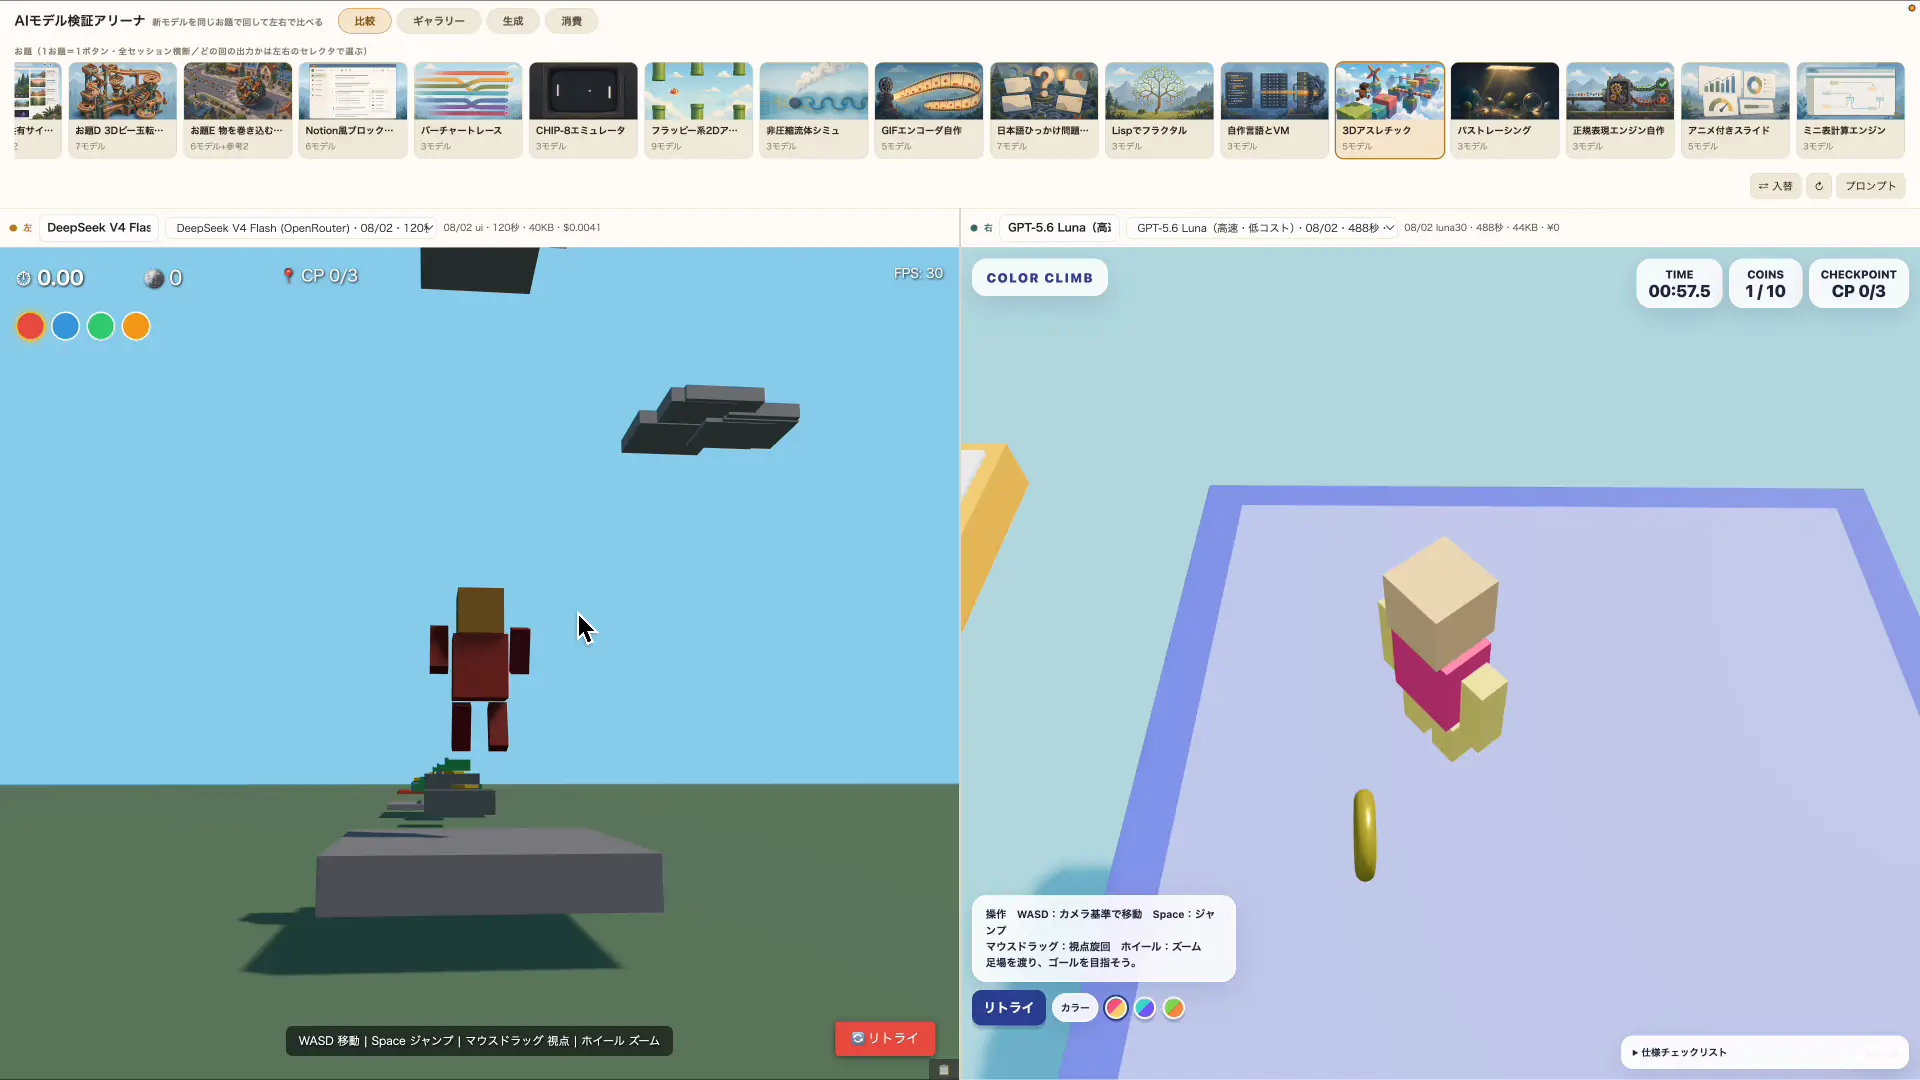Select the pink-yellow color swatch

[x=1116, y=1008]
